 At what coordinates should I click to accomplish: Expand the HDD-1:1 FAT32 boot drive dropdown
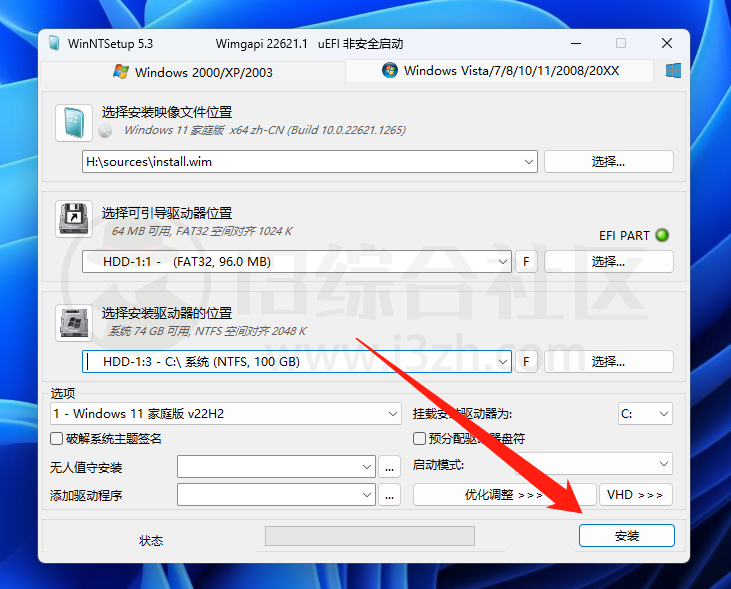[503, 262]
